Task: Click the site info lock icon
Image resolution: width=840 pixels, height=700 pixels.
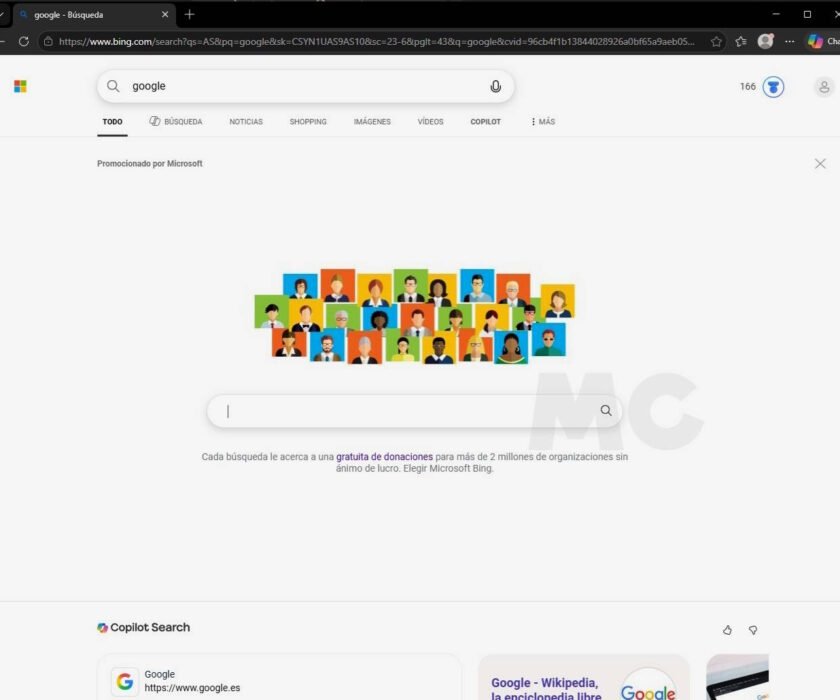Action: pos(48,41)
